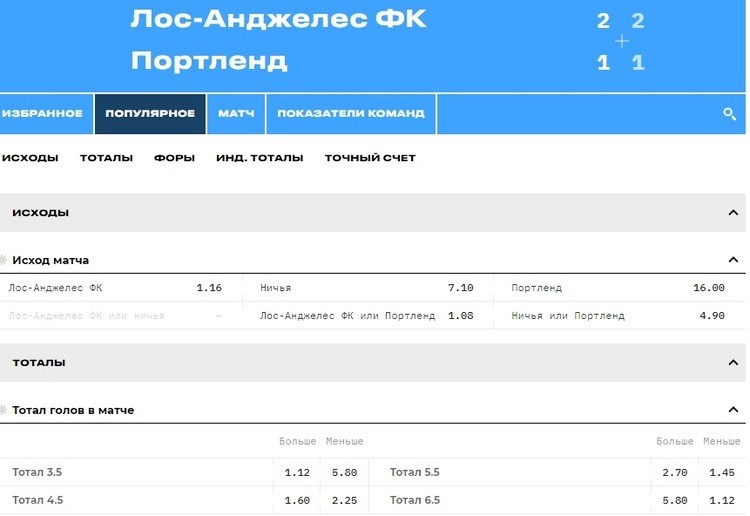Collapse the ИСХОДЫ section chevron
Image resolution: width=750 pixels, height=516 pixels.
click(x=733, y=213)
